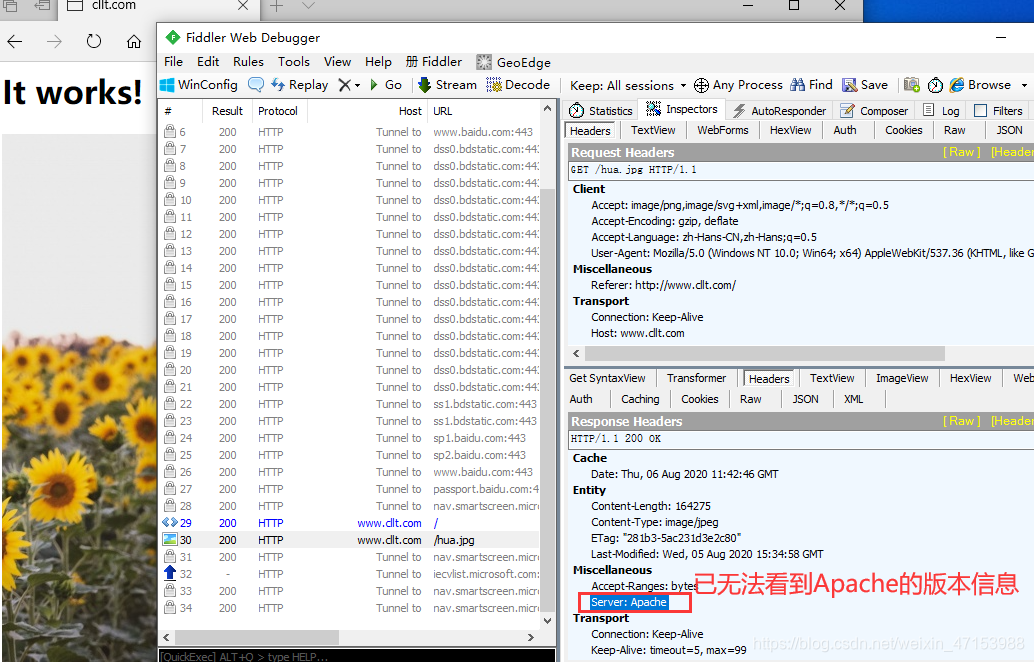Select response XML tab
Image resolution: width=1034 pixels, height=662 pixels.
tap(853, 399)
